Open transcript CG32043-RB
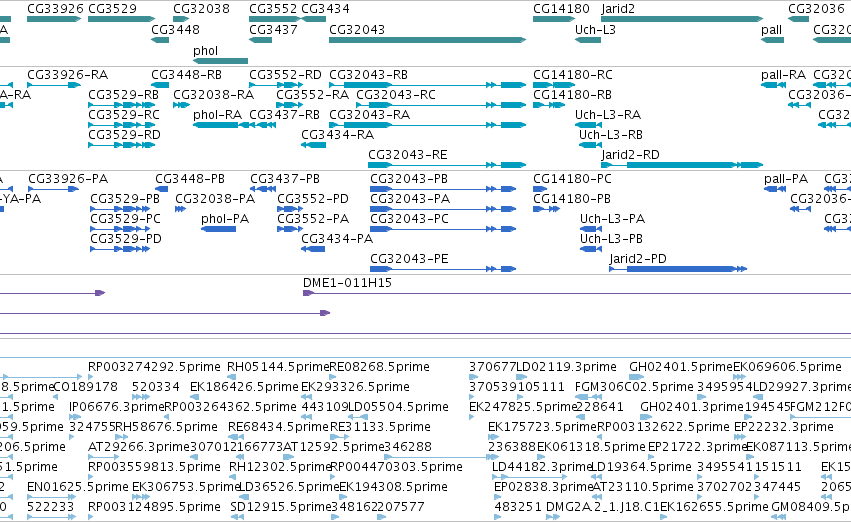Image resolution: width=851 pixels, height=522 pixels. 369,75
